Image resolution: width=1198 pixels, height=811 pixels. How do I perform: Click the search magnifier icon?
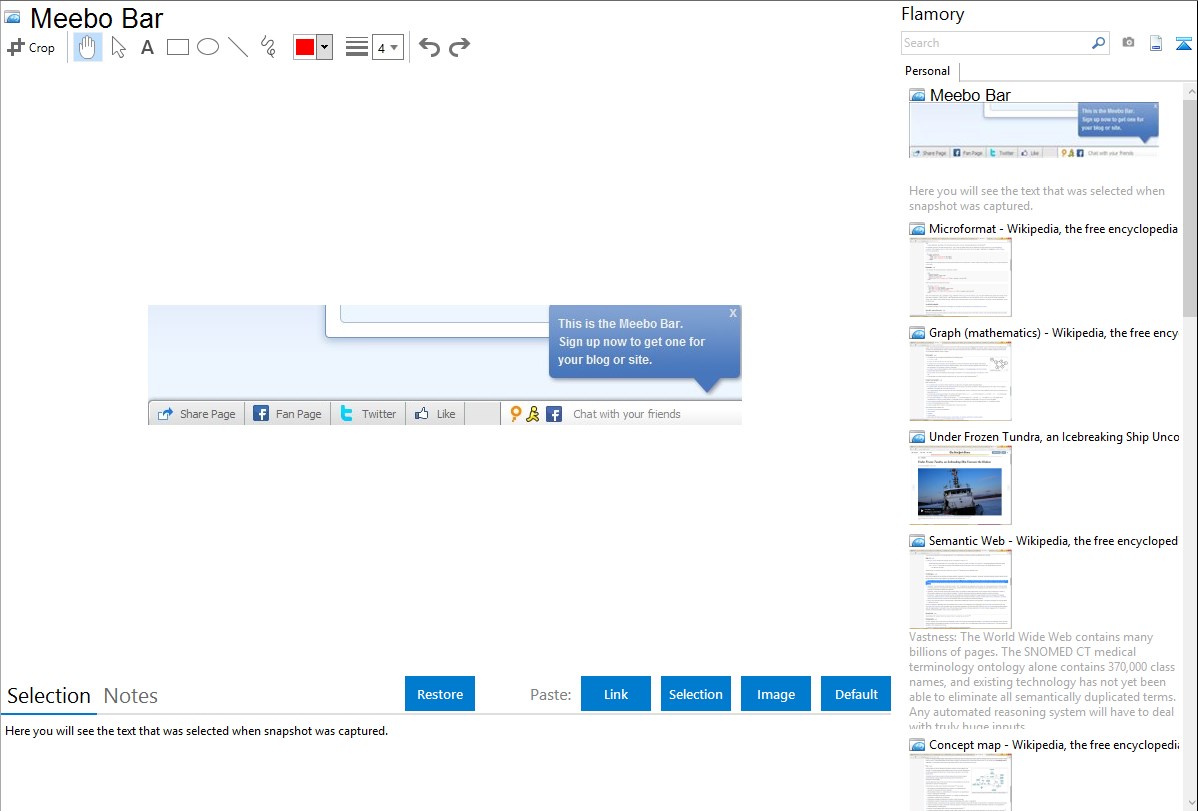pos(1099,43)
